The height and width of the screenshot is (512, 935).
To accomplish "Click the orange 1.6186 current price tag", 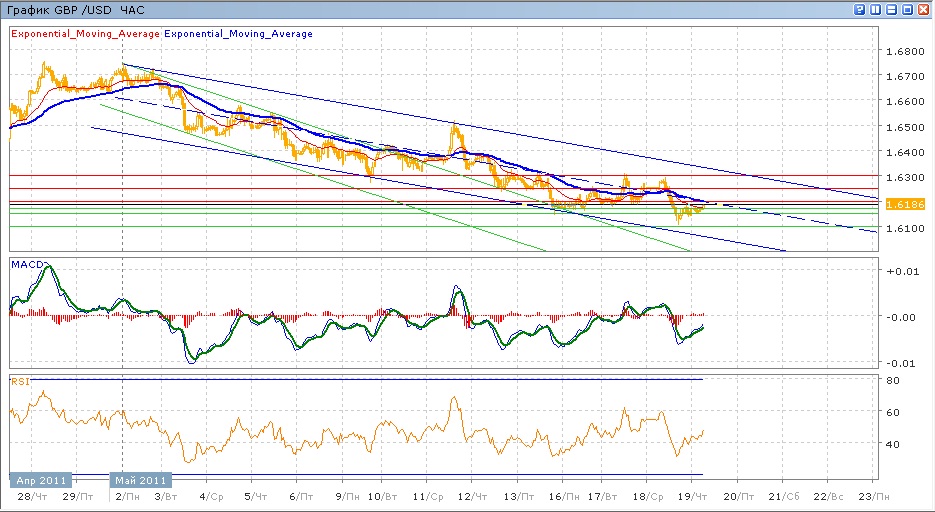I will tap(898, 204).
